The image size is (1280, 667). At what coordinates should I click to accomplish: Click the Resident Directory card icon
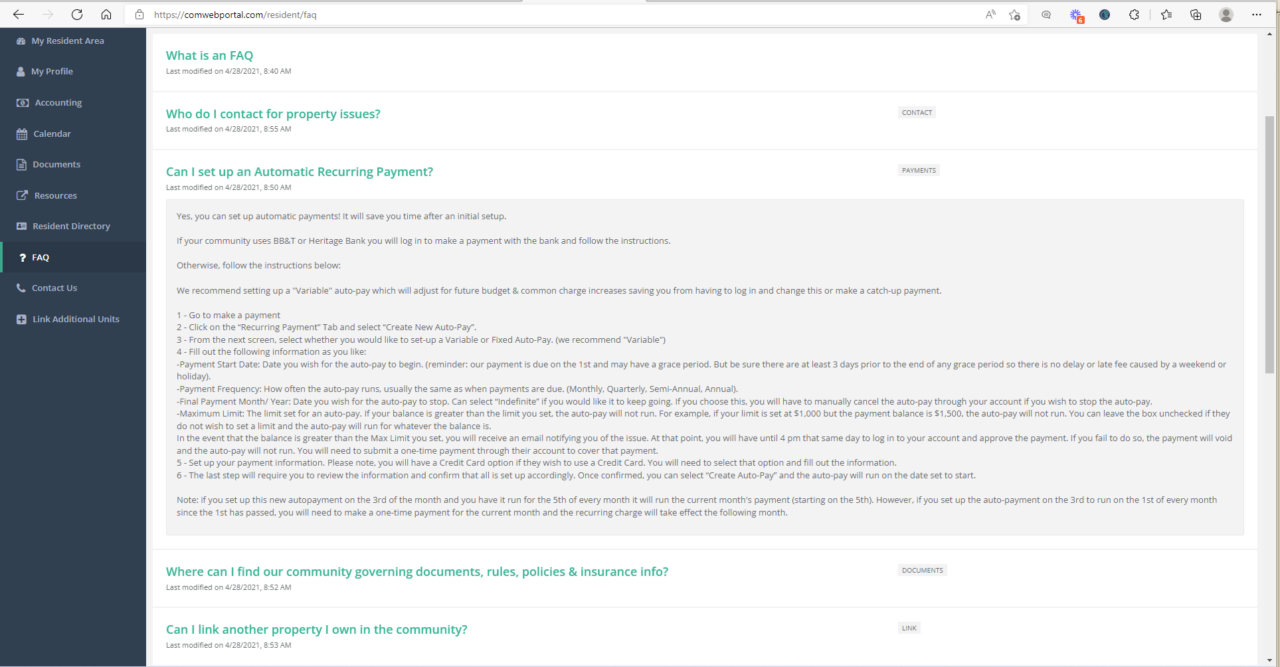22,226
